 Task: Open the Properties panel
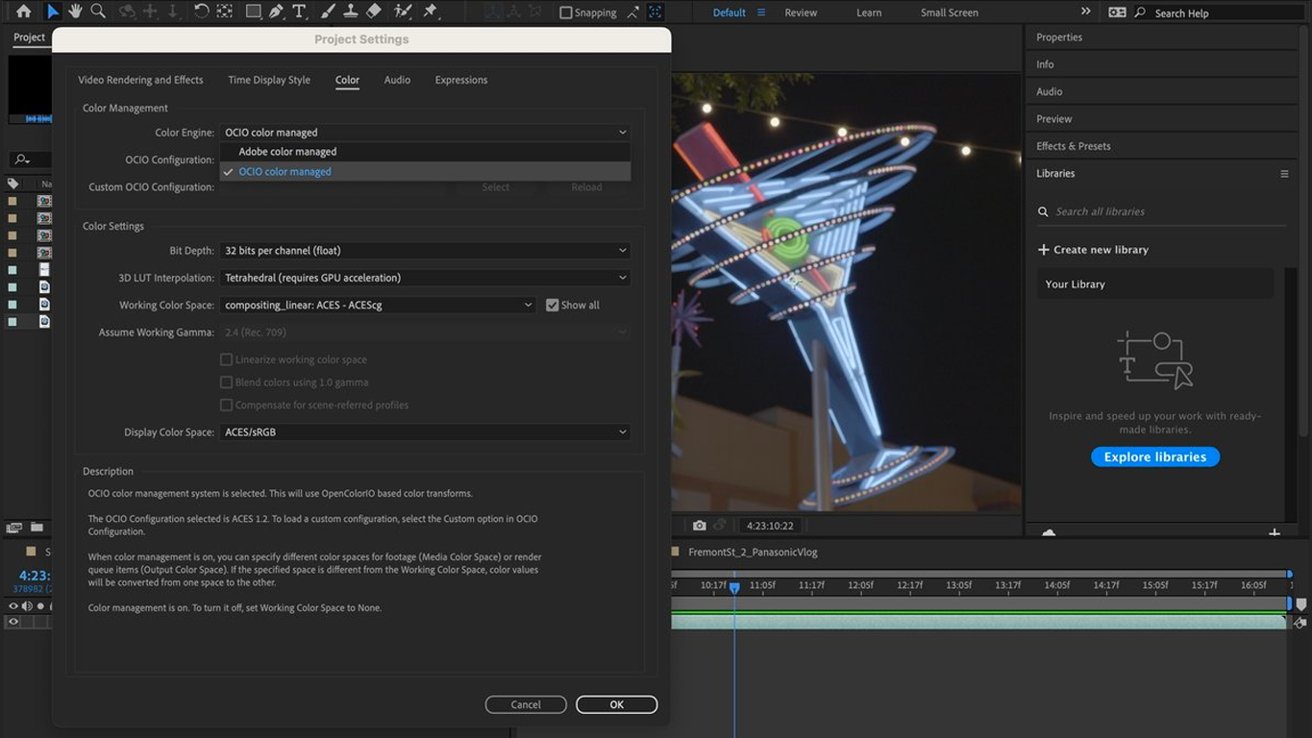pos(1059,37)
